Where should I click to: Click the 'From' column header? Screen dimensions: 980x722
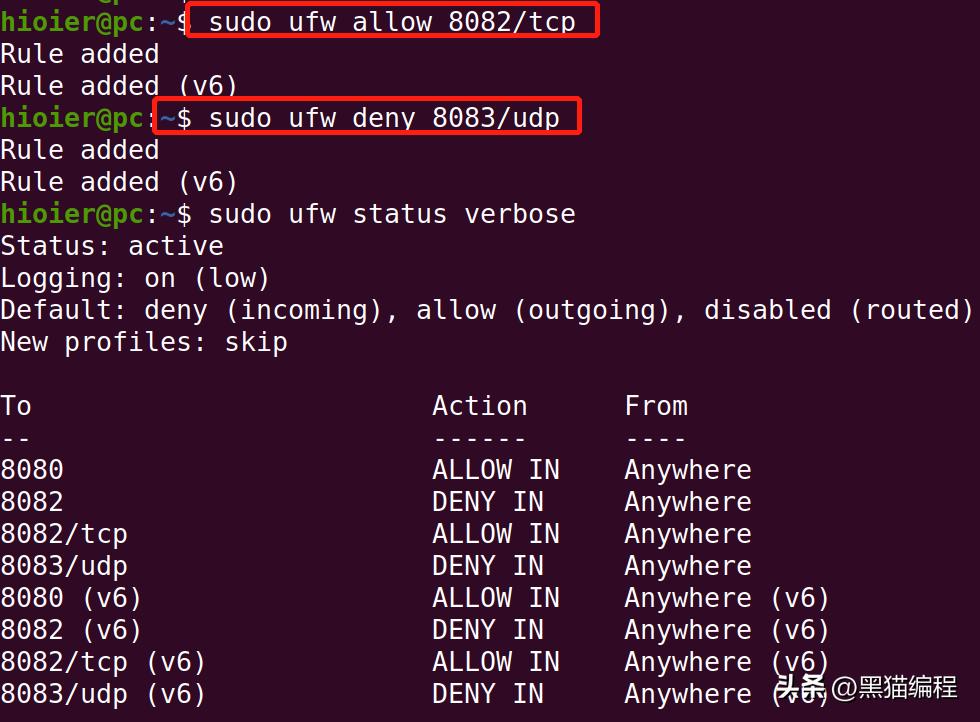[x=656, y=406]
